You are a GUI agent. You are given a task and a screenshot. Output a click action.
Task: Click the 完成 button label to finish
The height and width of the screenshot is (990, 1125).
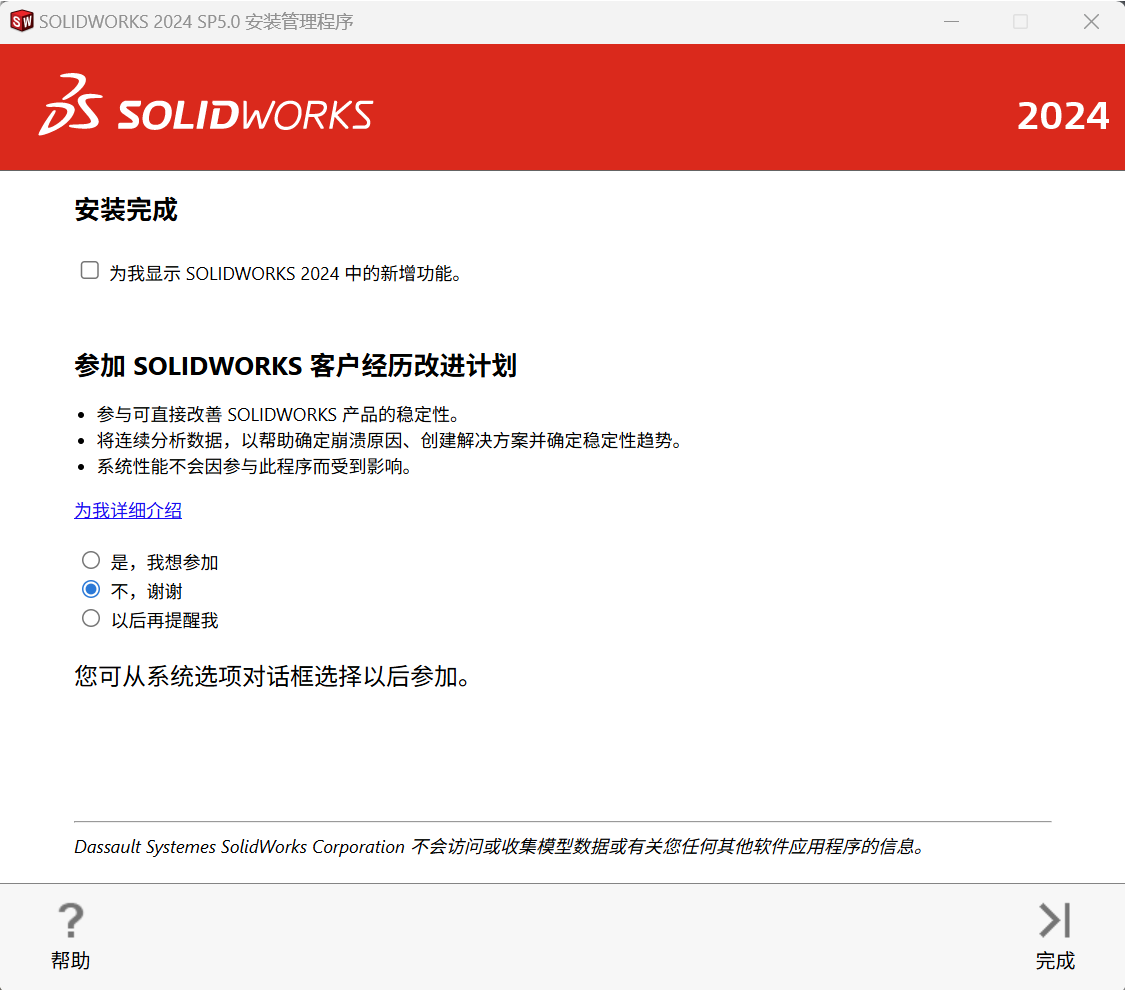(x=1055, y=961)
